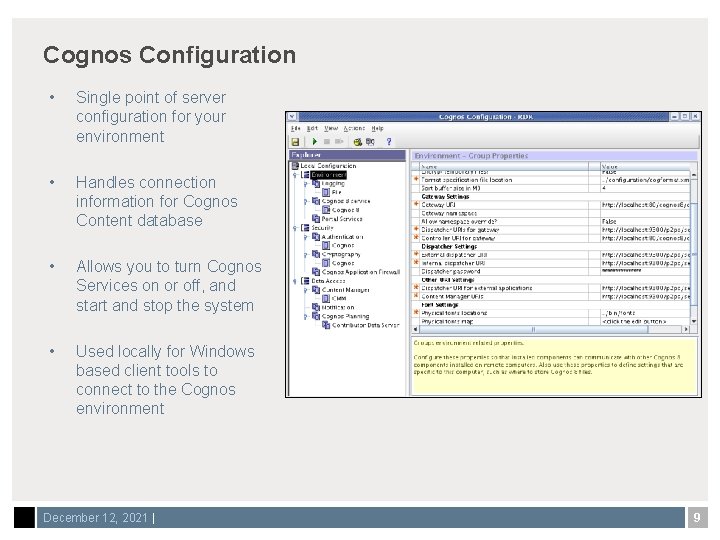720x540 pixels.
Task: Click the horizontal scrollbar right arrow
Action: (686, 329)
